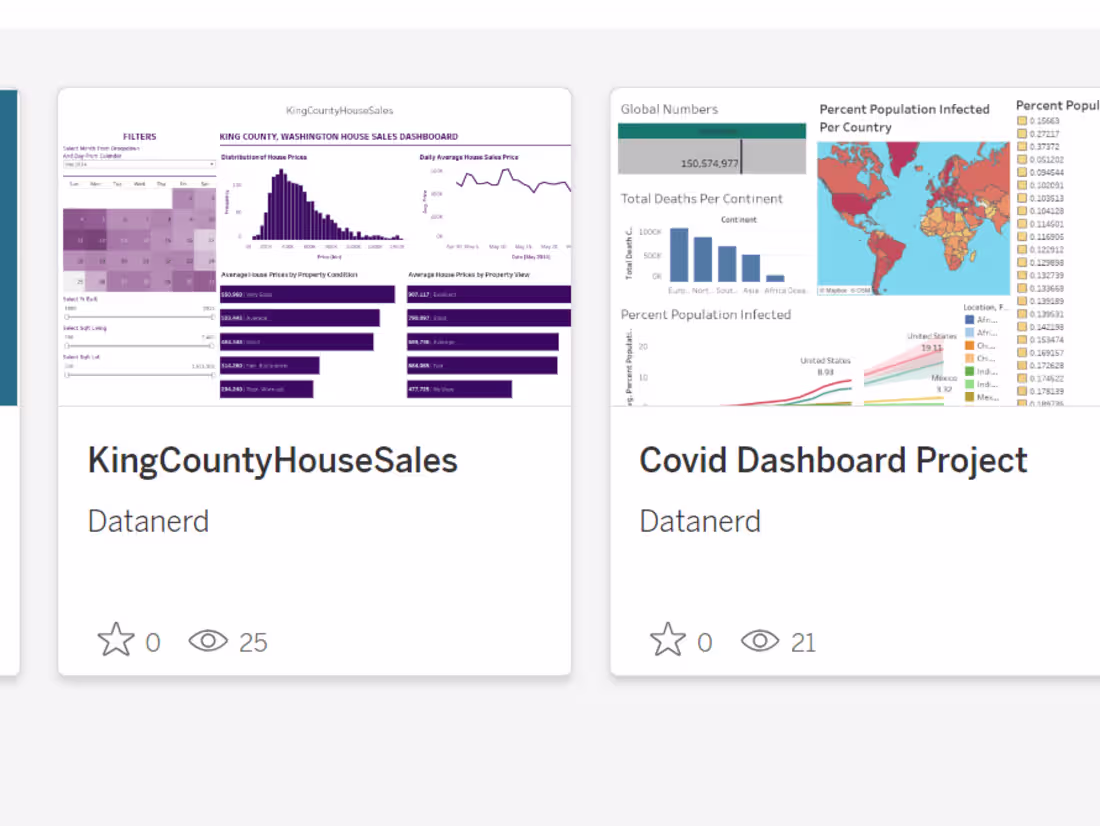Toggle the favorite star on Covid Dashboard Project
This screenshot has width=1100, height=826.
(667, 639)
